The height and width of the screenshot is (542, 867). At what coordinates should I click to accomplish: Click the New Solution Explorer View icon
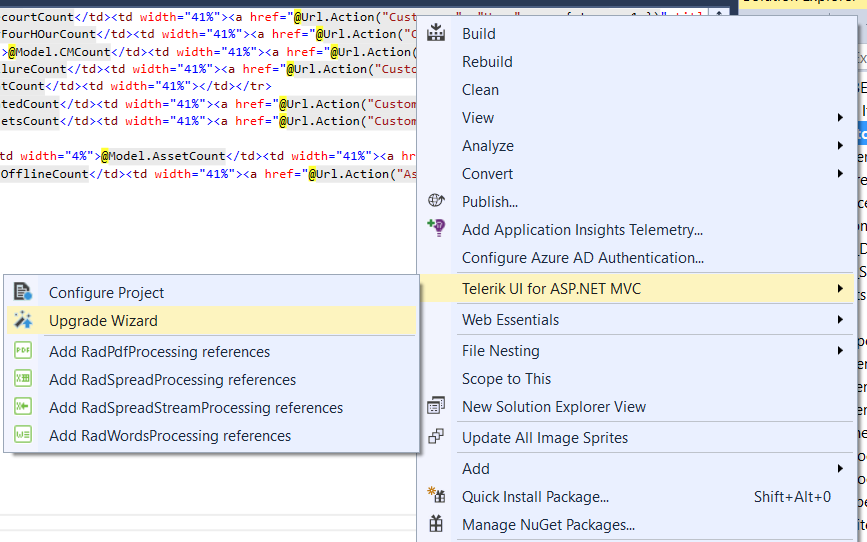(436, 406)
